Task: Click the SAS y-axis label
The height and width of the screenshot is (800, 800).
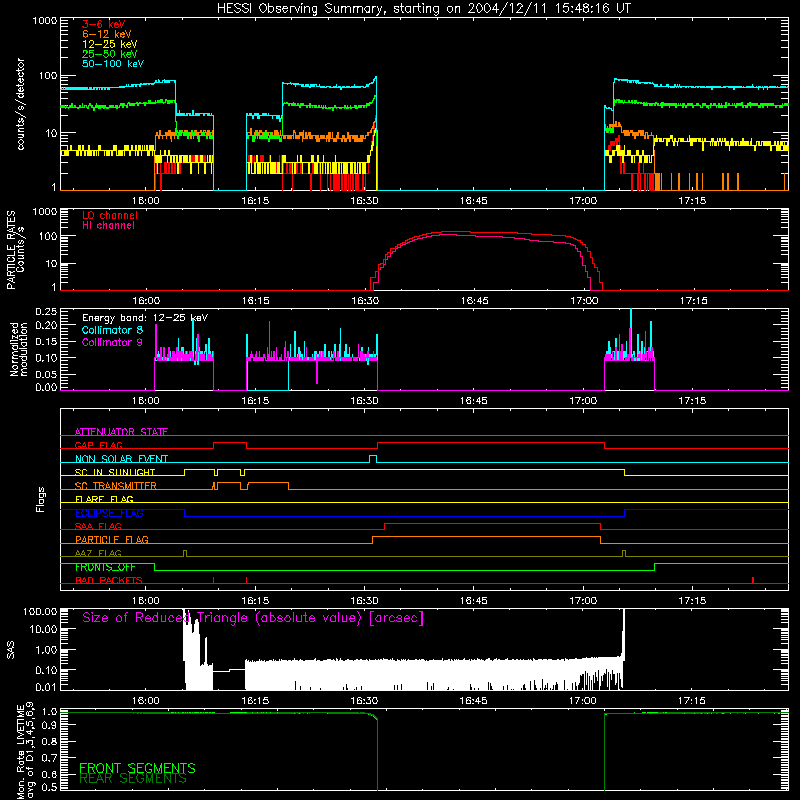Action: click(11, 650)
